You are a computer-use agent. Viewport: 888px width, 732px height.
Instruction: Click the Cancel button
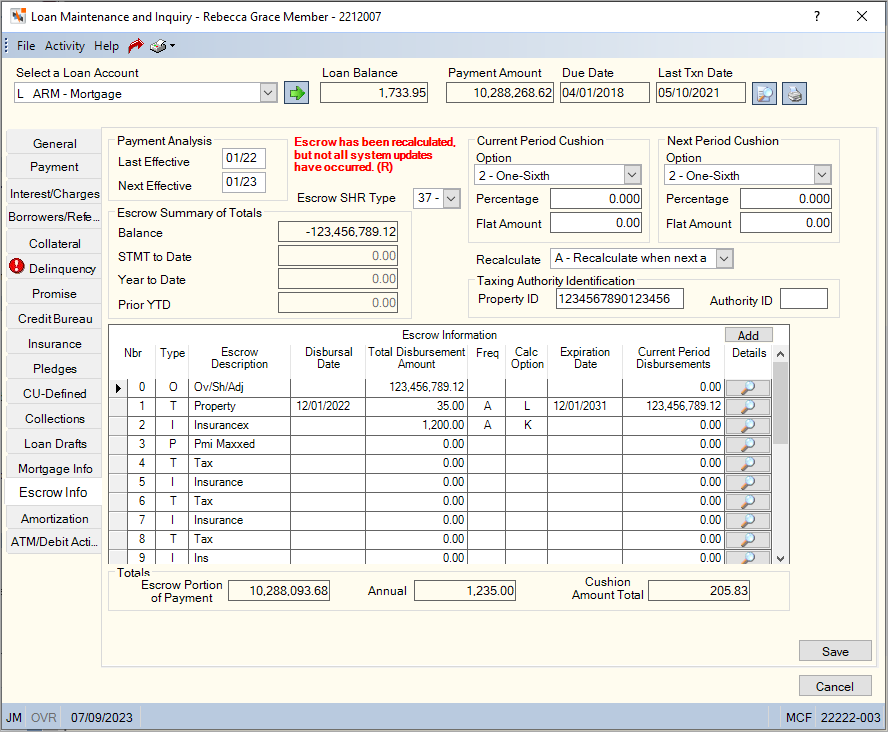point(835,686)
